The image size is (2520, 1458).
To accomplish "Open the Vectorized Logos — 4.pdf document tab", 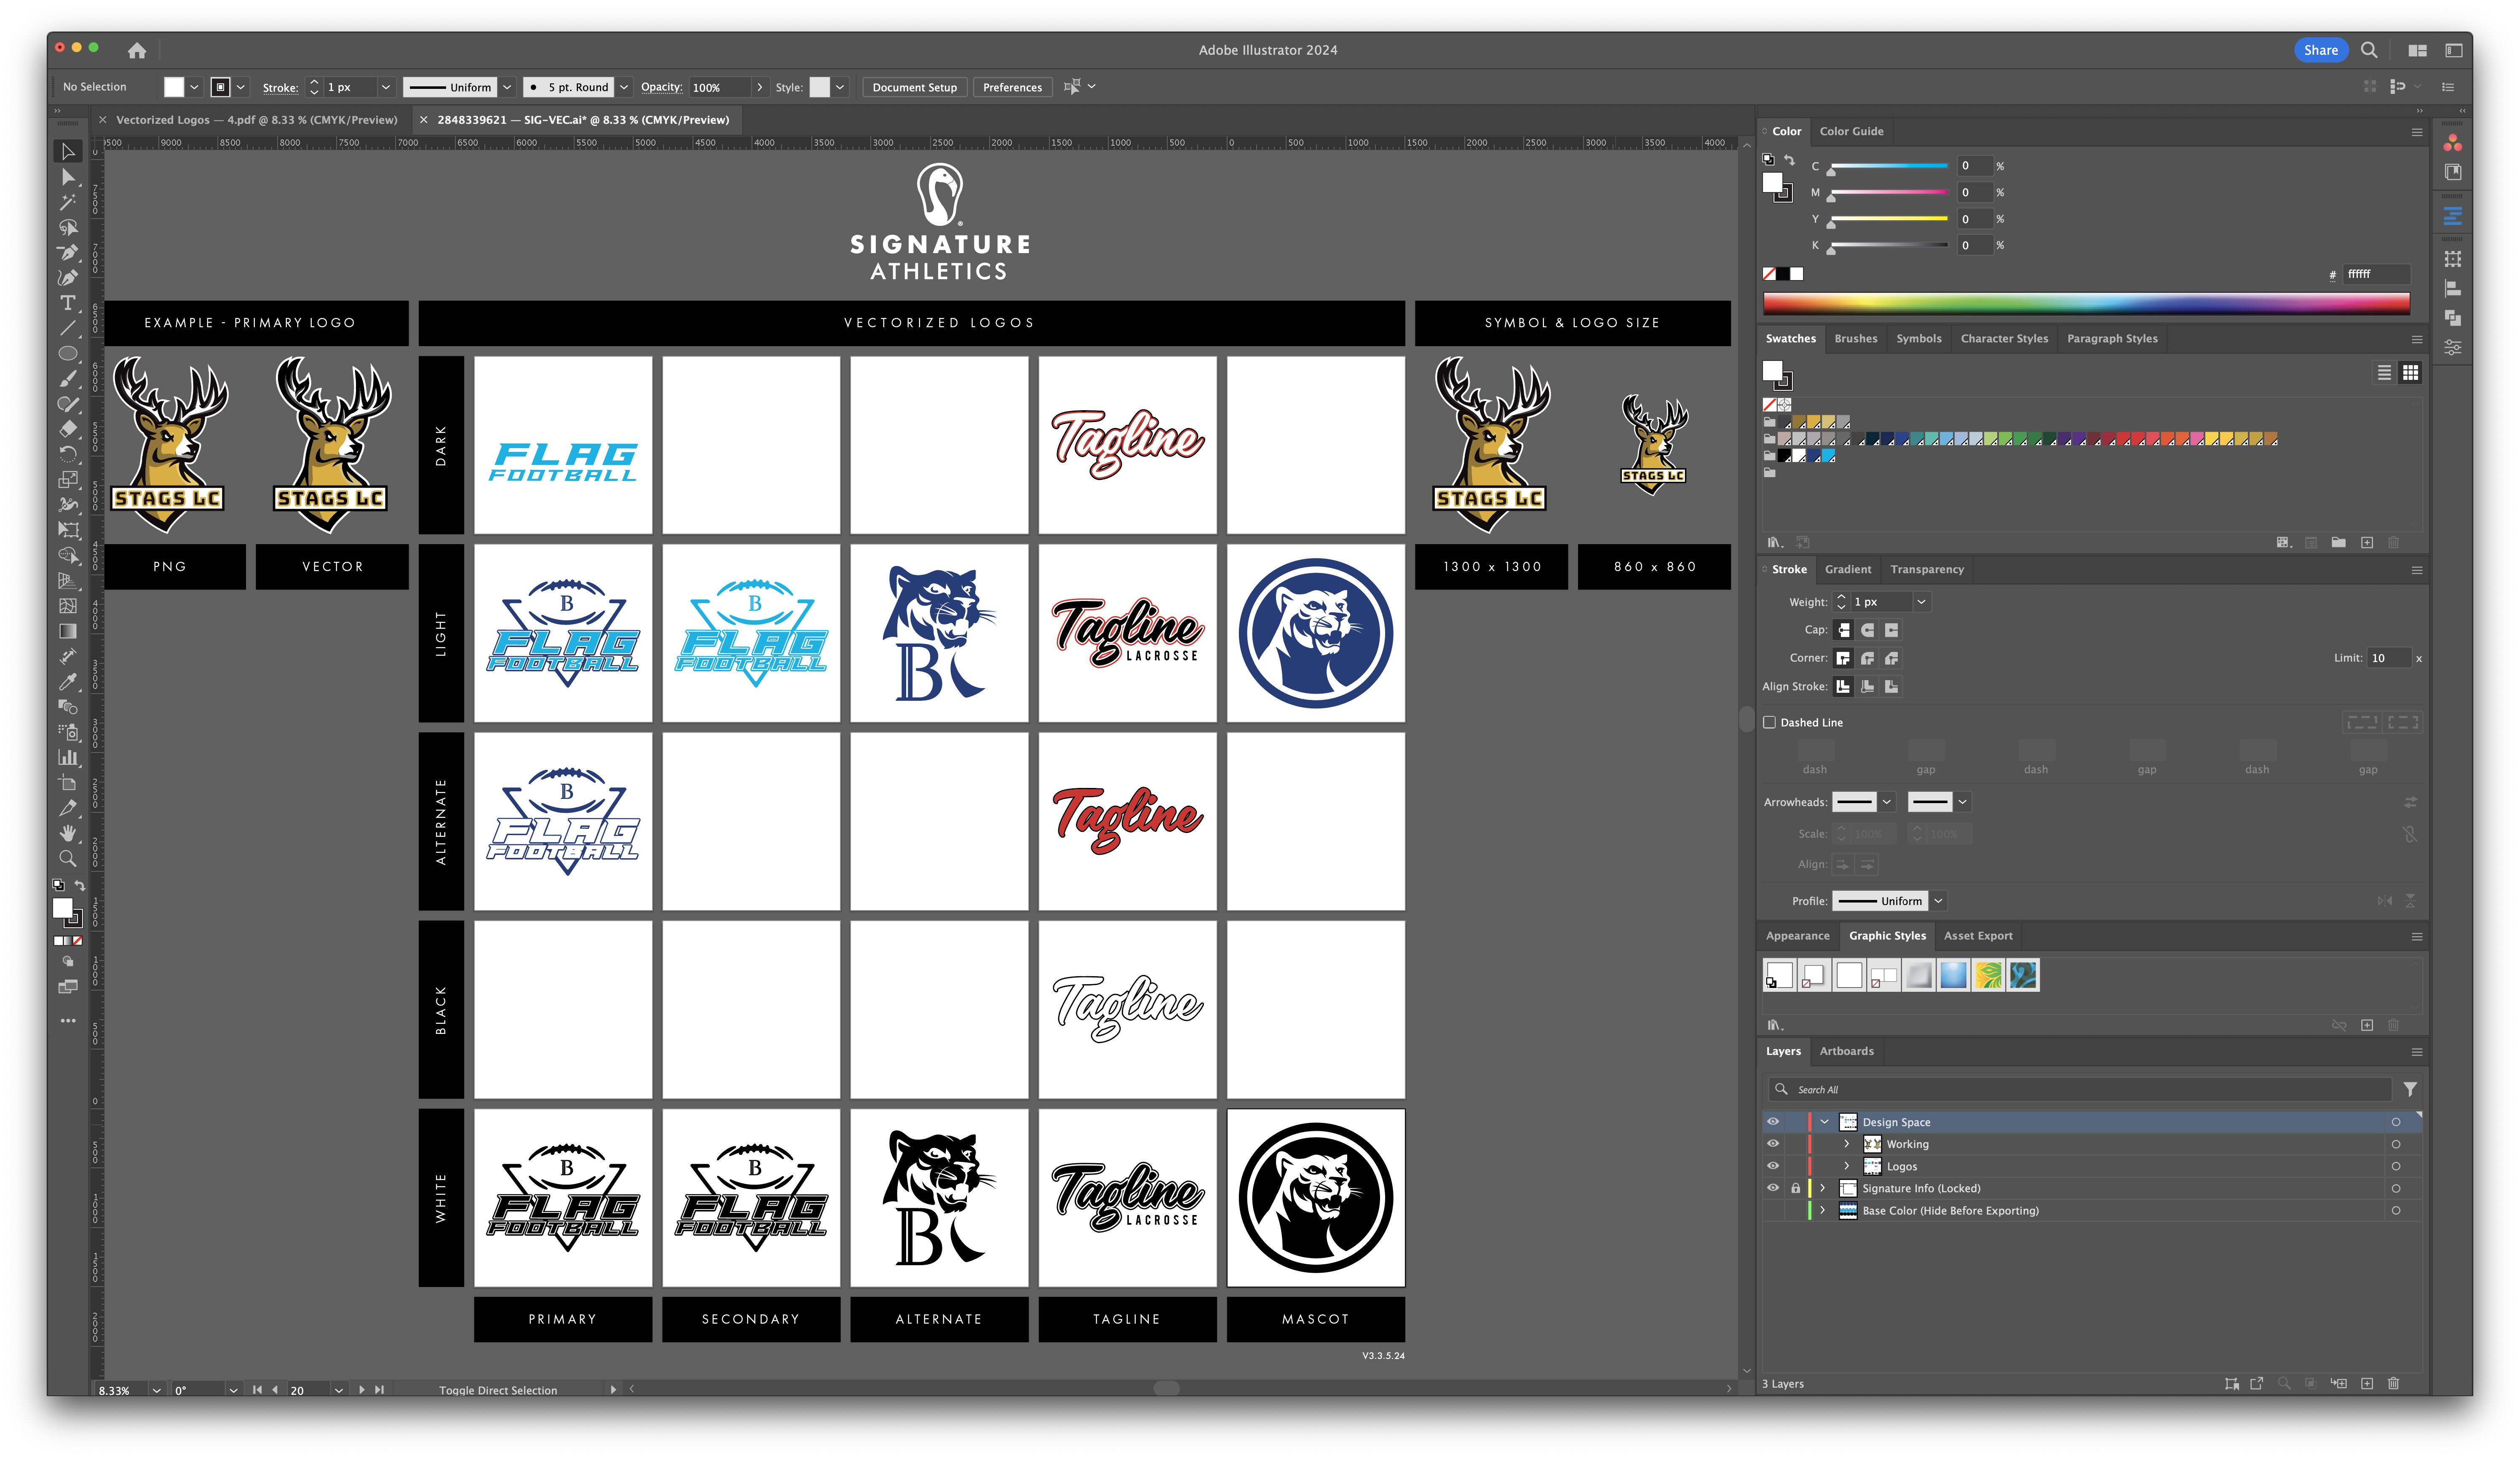I will pyautogui.click(x=256, y=120).
